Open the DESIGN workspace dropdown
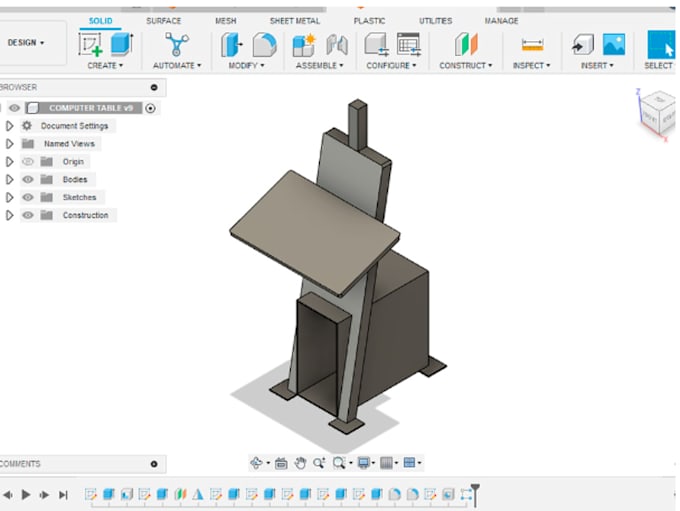The width and height of the screenshot is (680, 511). [x=26, y=43]
